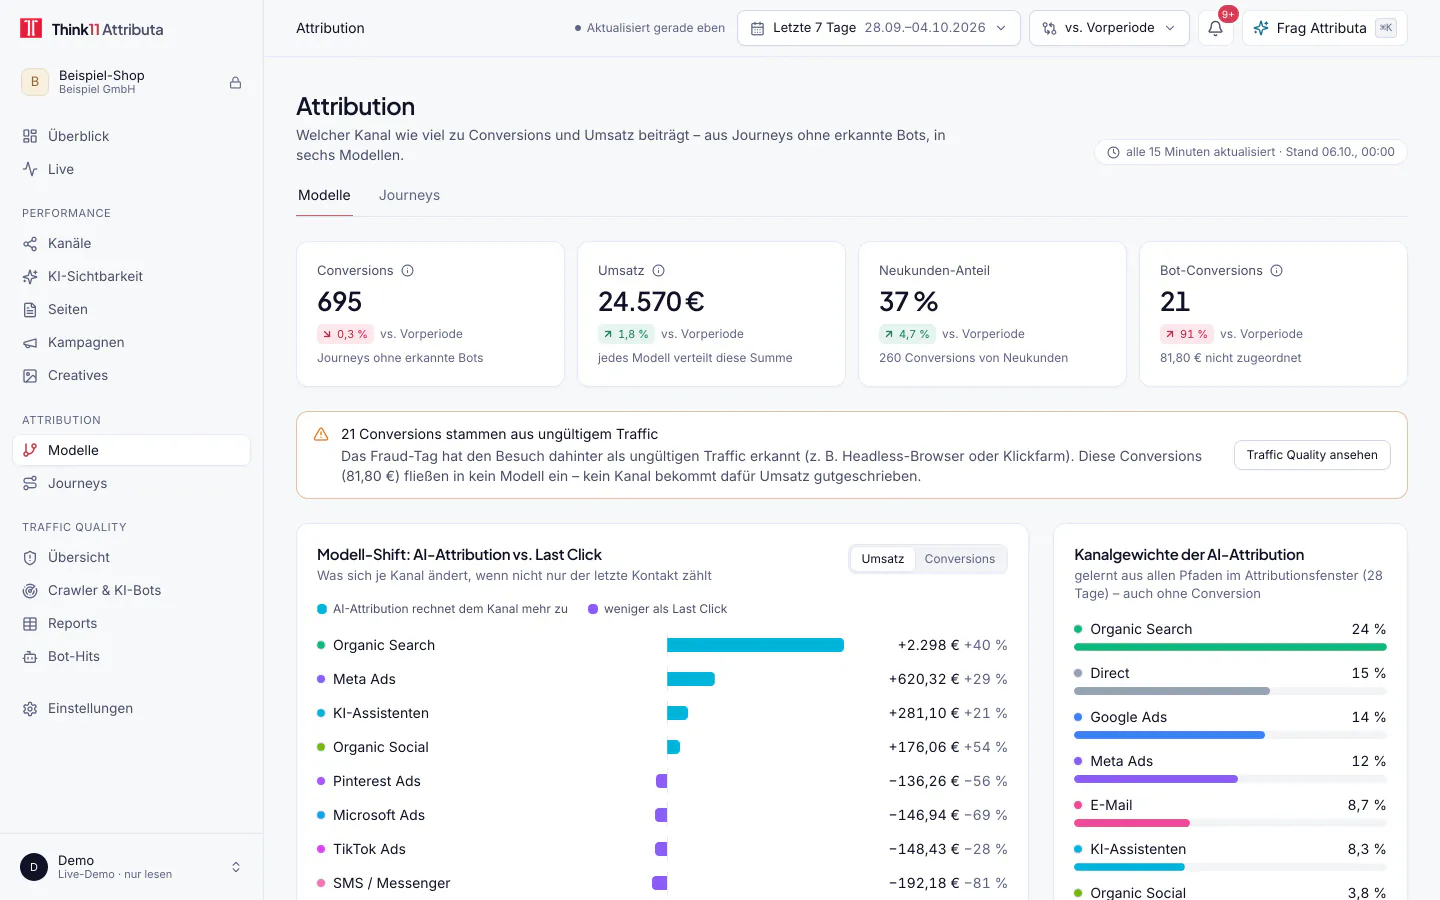The width and height of the screenshot is (1440, 900).
Task: Open Reports in sidebar
Action: click(131, 623)
